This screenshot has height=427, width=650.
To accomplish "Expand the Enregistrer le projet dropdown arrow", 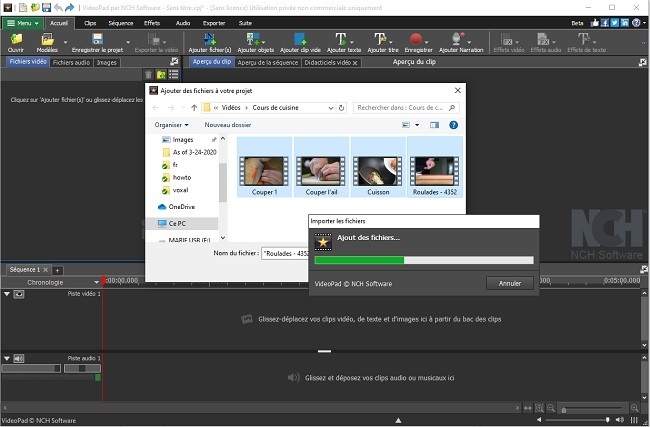I will coord(128,42).
